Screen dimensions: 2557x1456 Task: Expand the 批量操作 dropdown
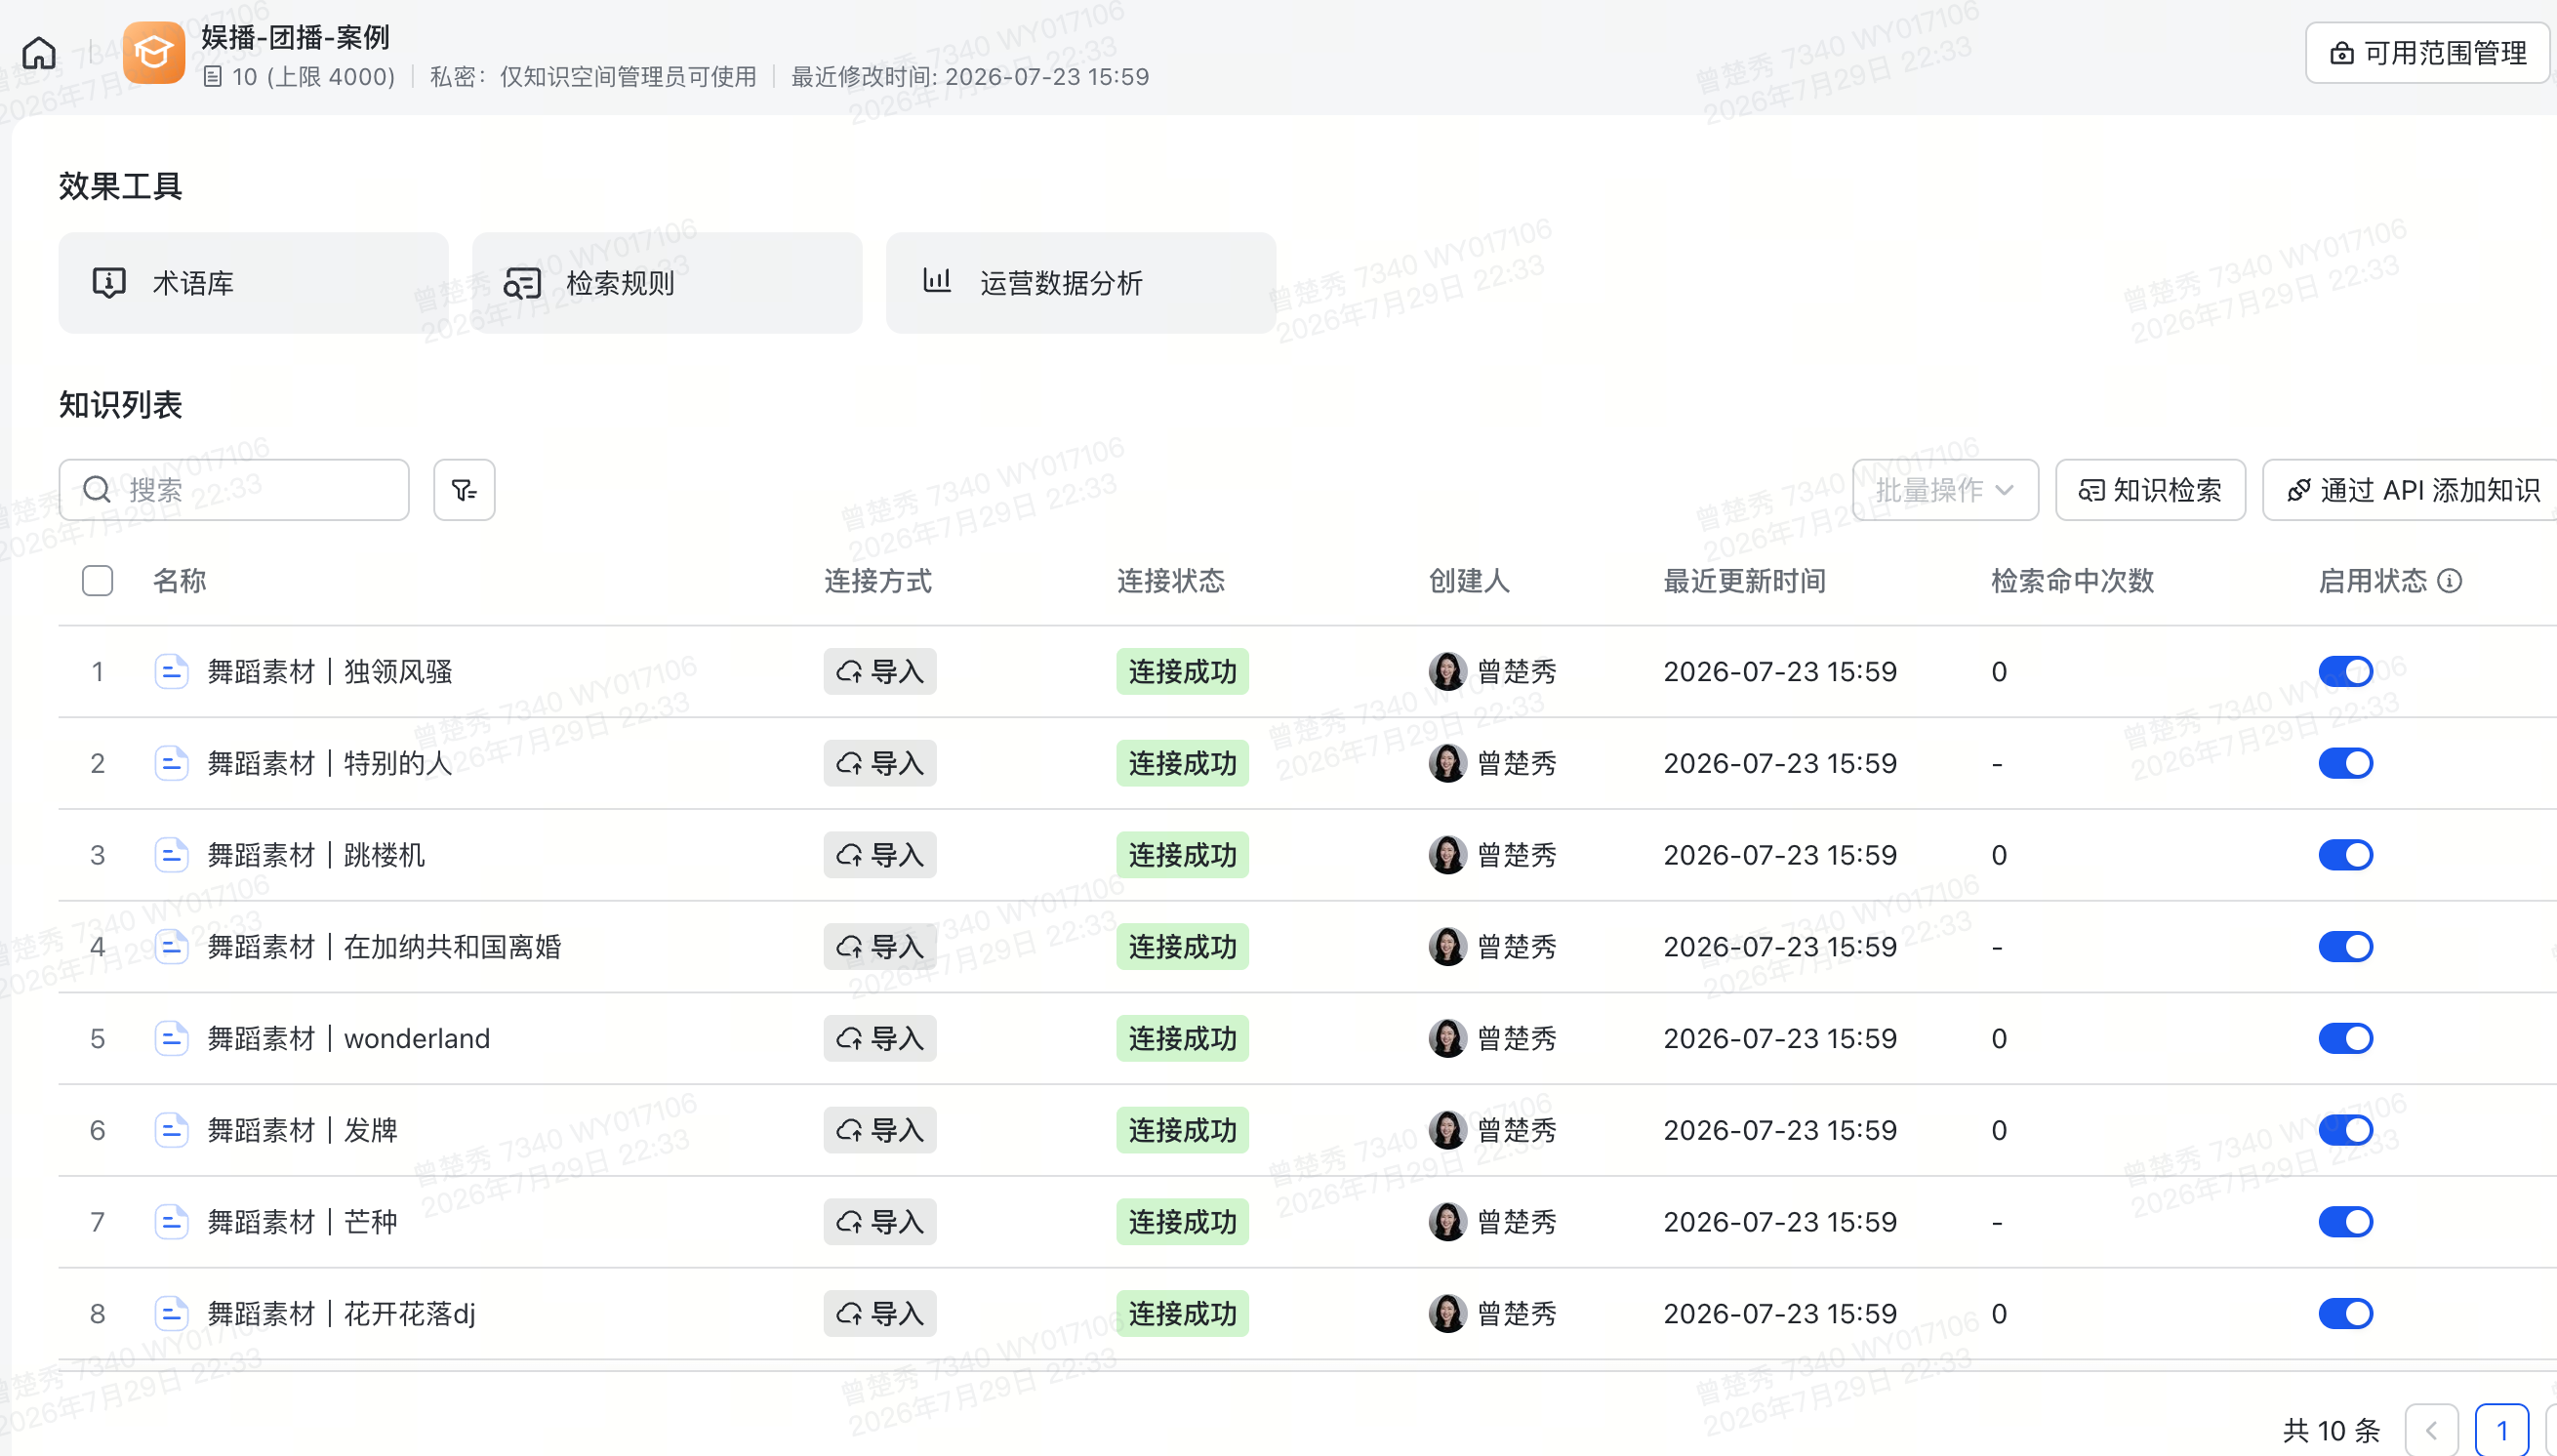[1945, 490]
